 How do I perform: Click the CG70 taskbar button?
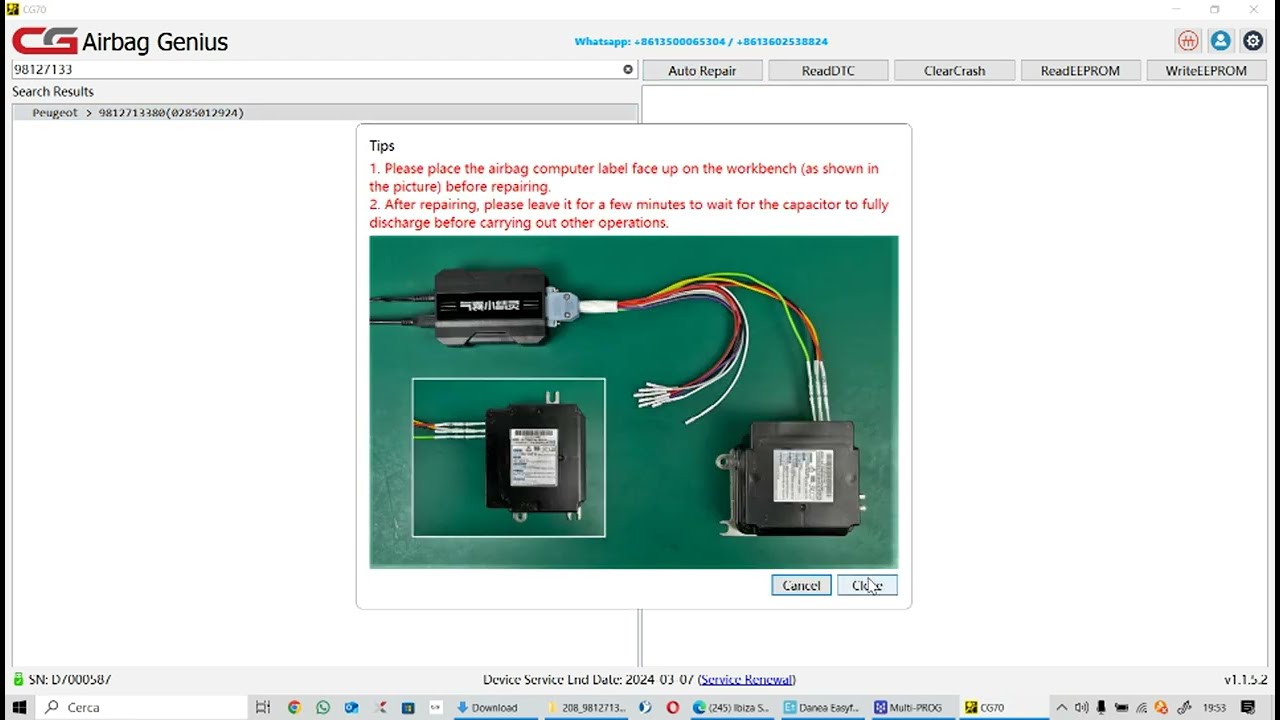[1002, 707]
